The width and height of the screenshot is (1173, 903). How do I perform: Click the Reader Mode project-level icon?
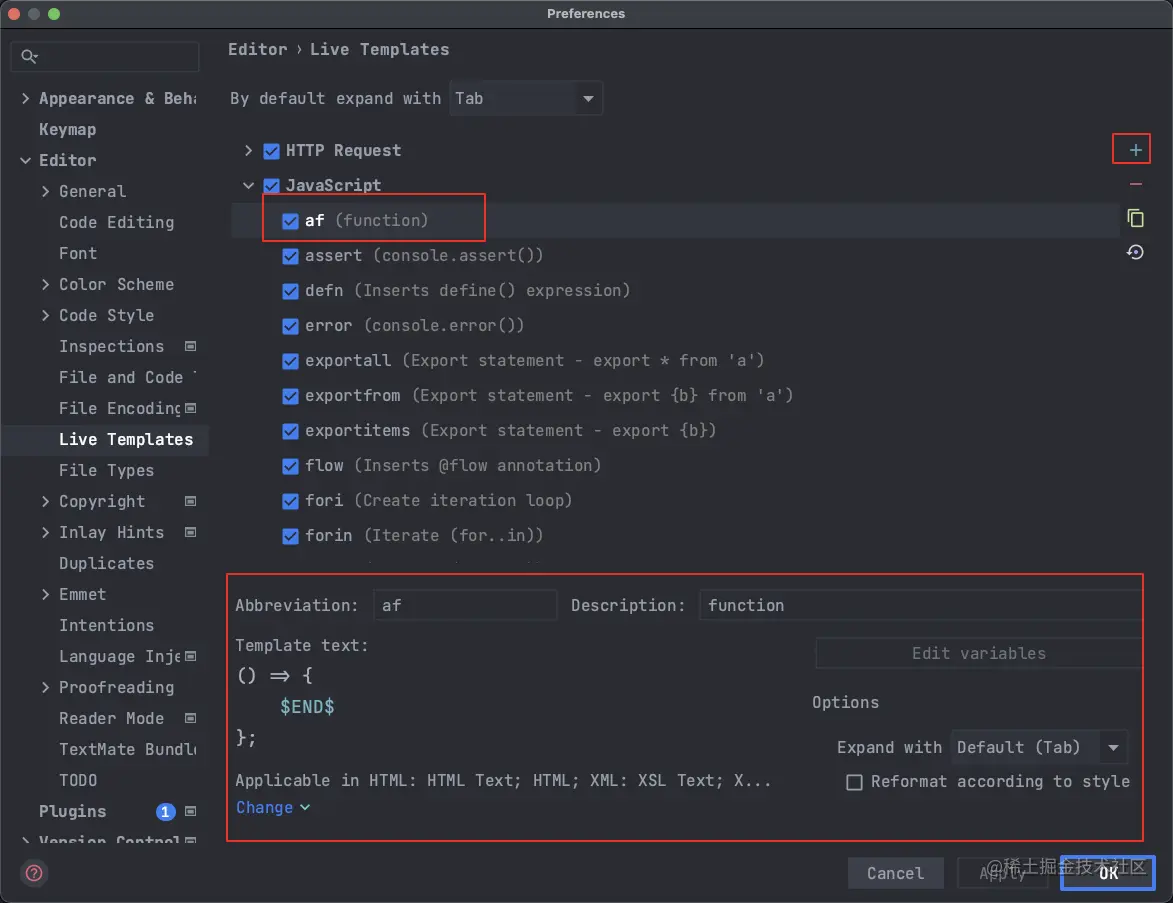[190, 718]
